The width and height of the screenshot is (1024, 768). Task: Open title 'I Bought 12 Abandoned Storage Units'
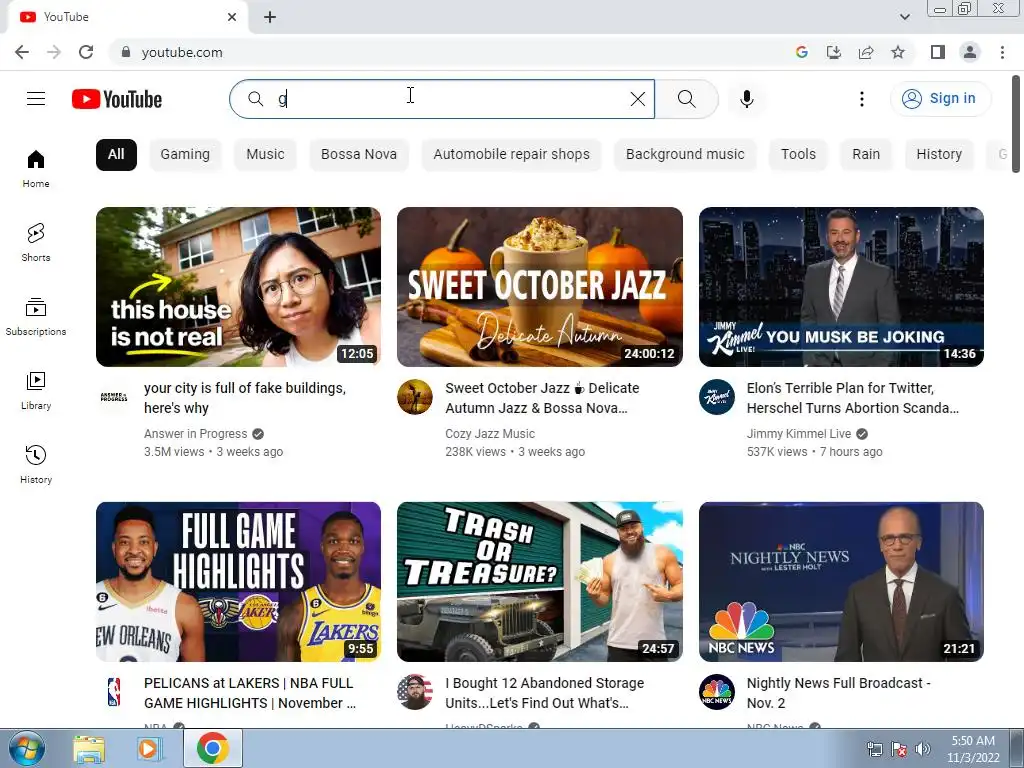click(x=545, y=693)
